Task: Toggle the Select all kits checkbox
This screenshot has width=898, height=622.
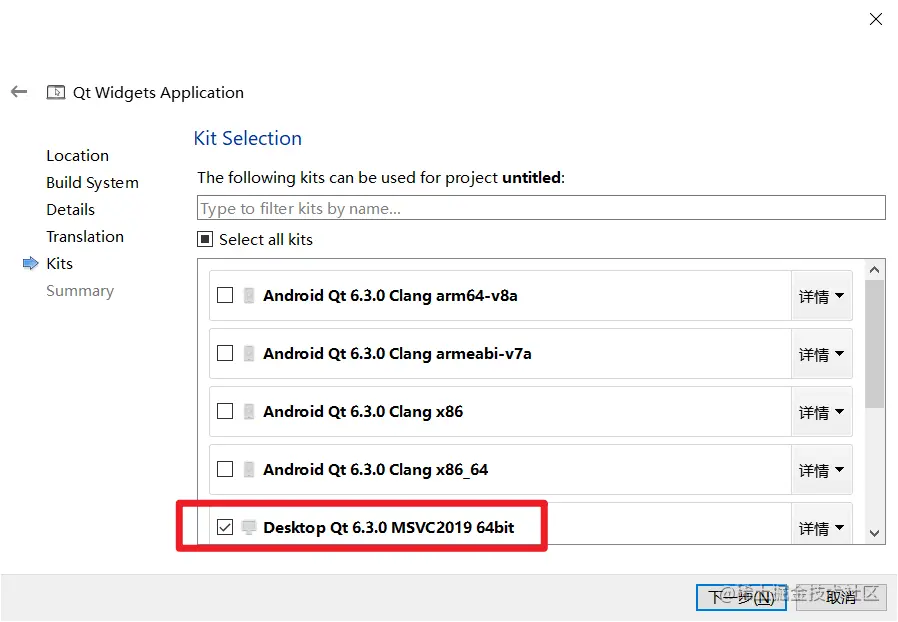Action: pyautogui.click(x=205, y=240)
